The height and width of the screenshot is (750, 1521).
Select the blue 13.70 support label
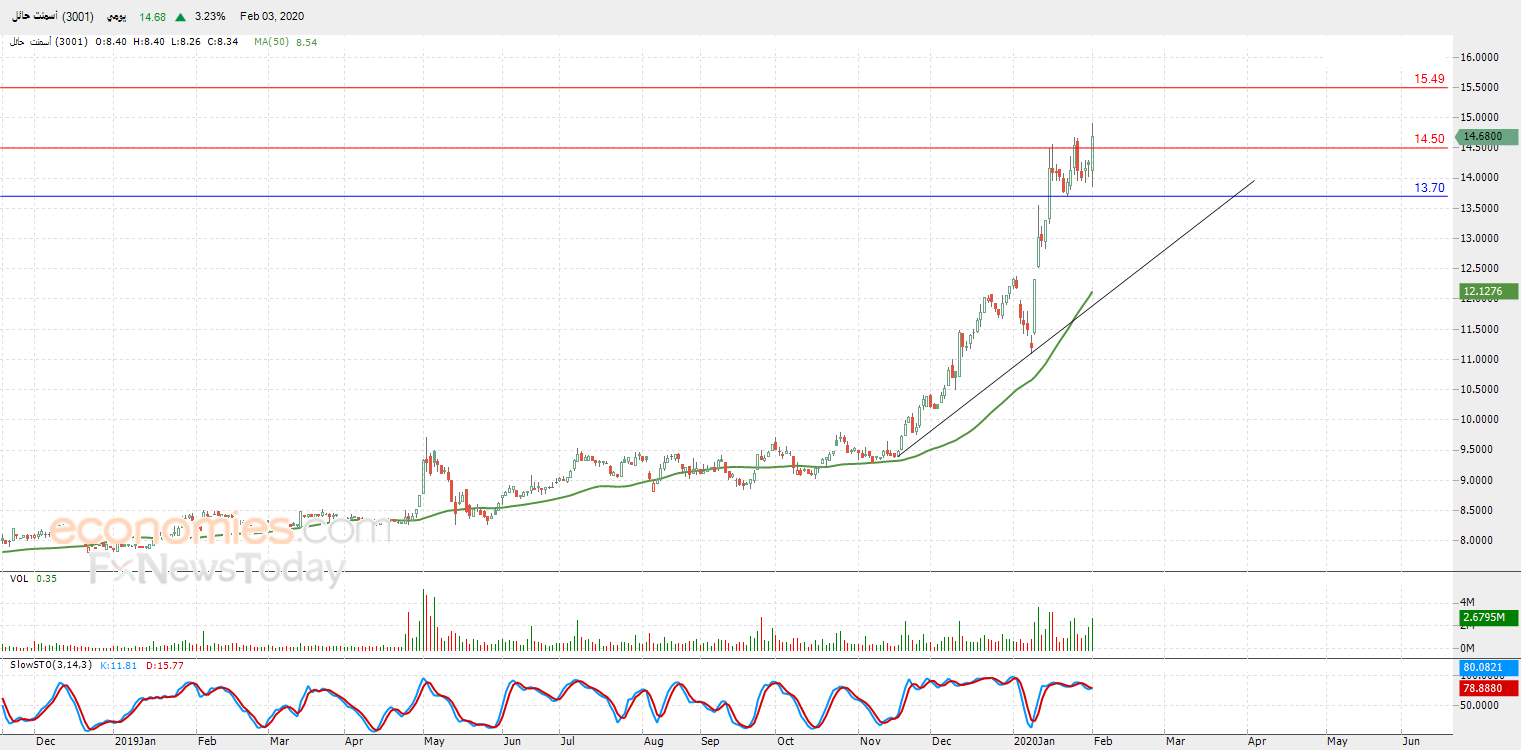1429,188
